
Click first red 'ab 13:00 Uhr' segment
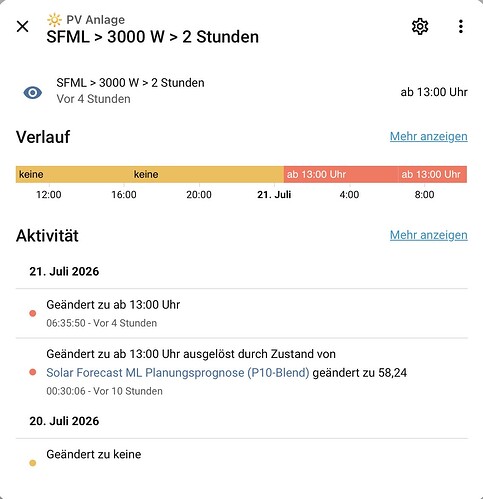(341, 174)
